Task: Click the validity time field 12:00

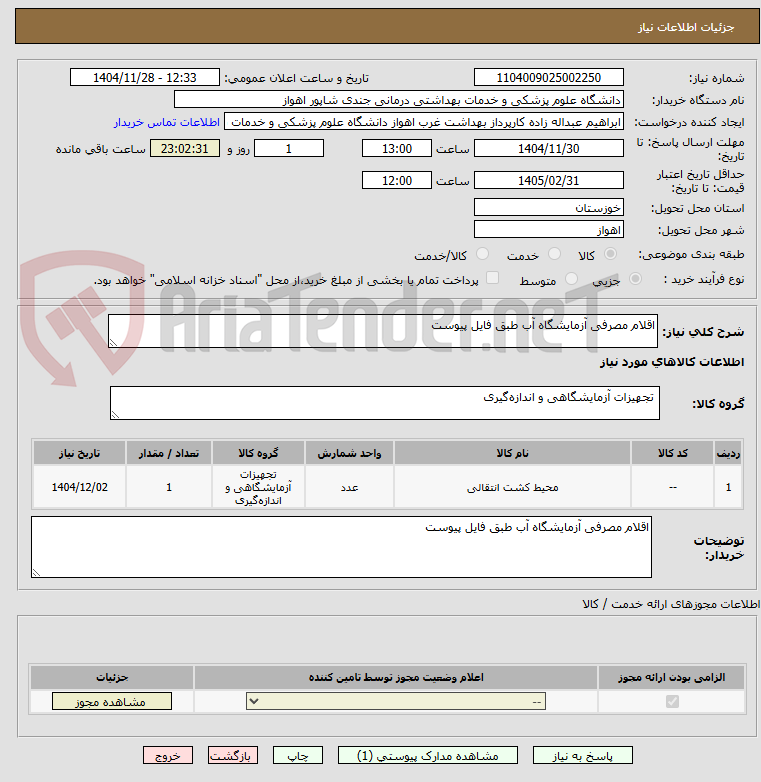Action: [x=396, y=180]
